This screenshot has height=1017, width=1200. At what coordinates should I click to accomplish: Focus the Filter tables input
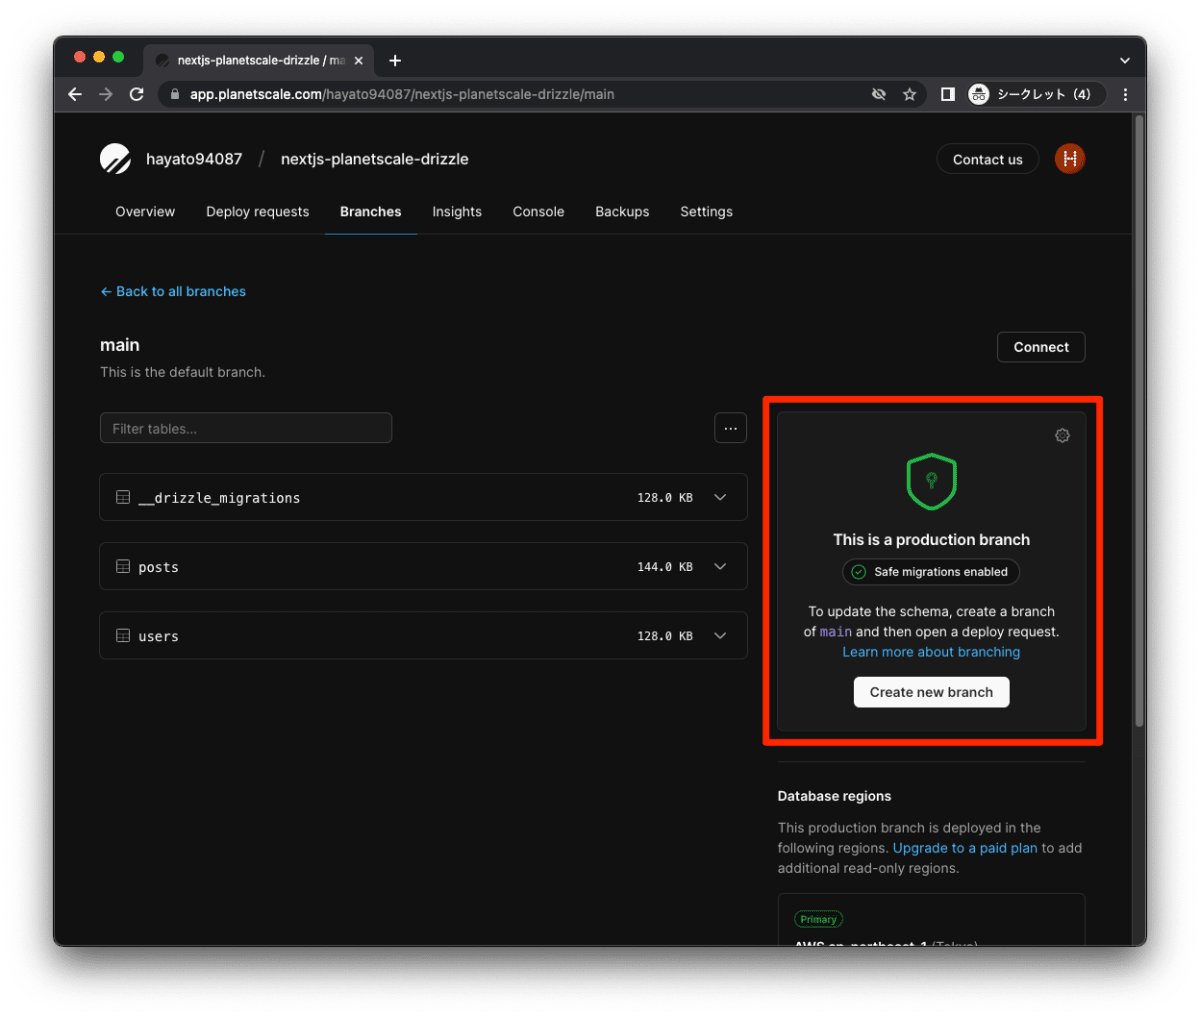246,428
